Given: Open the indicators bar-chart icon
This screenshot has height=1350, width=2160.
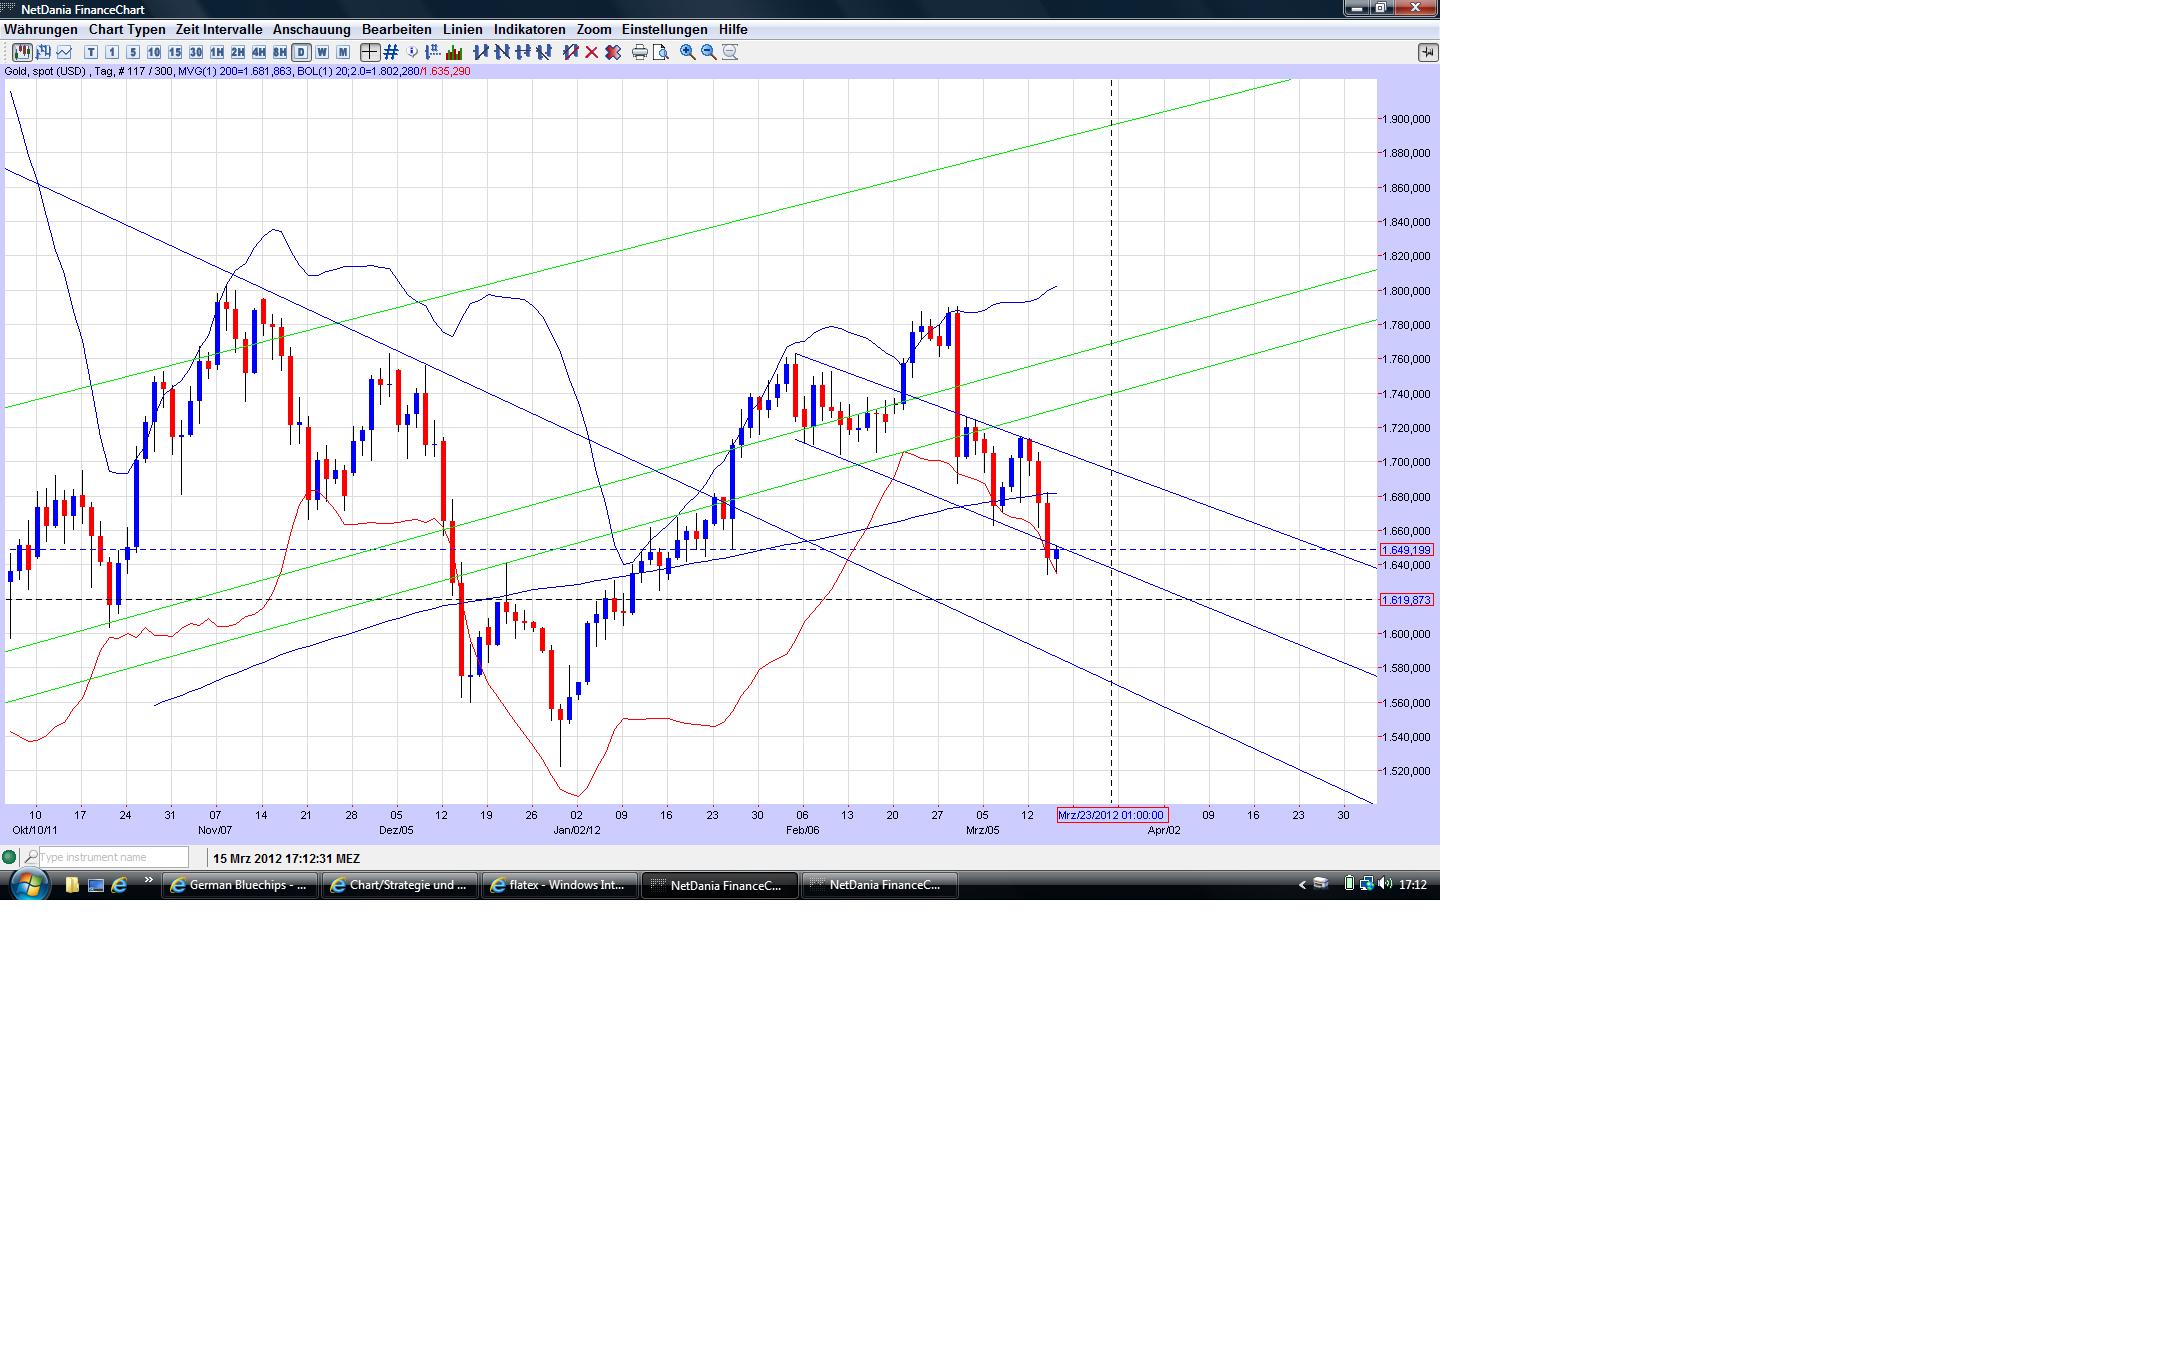Looking at the screenshot, I should point(454,52).
